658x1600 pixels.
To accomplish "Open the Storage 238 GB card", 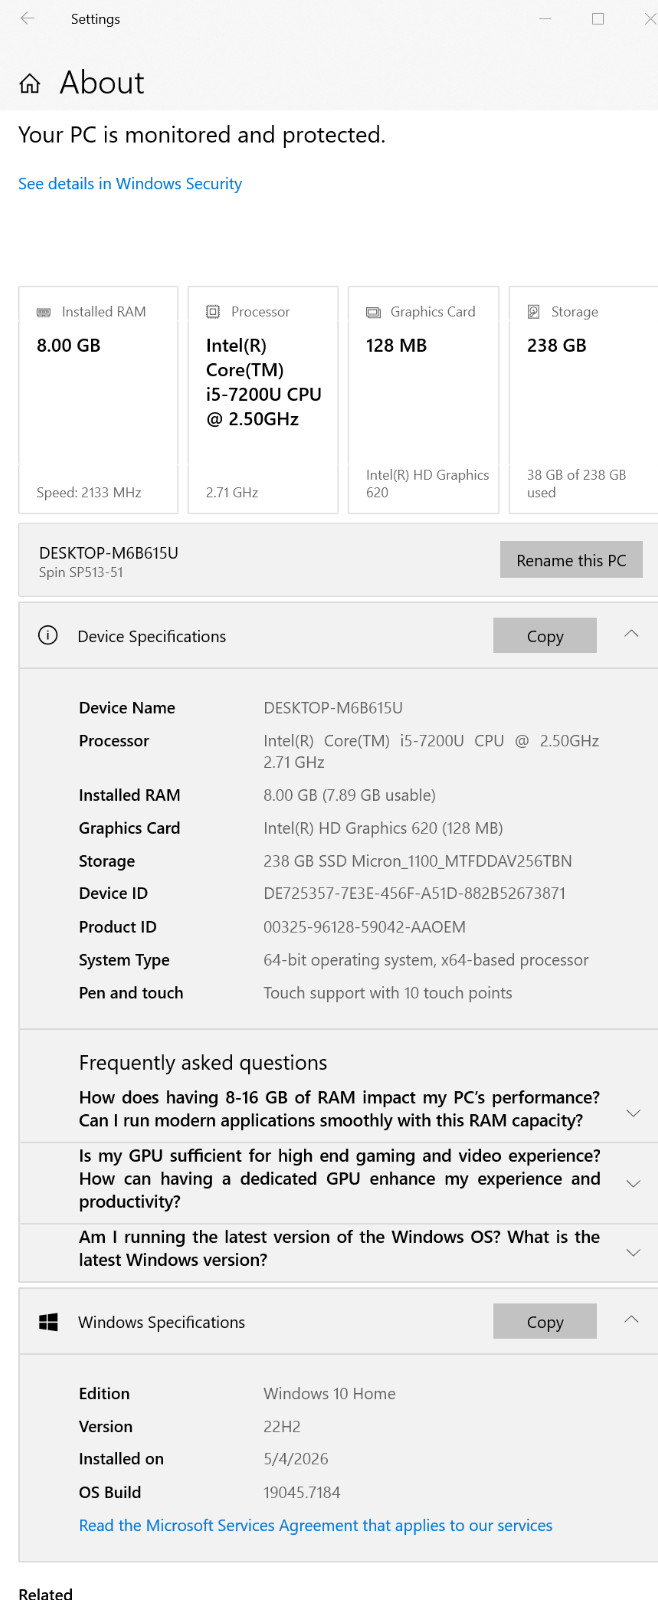I will (x=584, y=400).
